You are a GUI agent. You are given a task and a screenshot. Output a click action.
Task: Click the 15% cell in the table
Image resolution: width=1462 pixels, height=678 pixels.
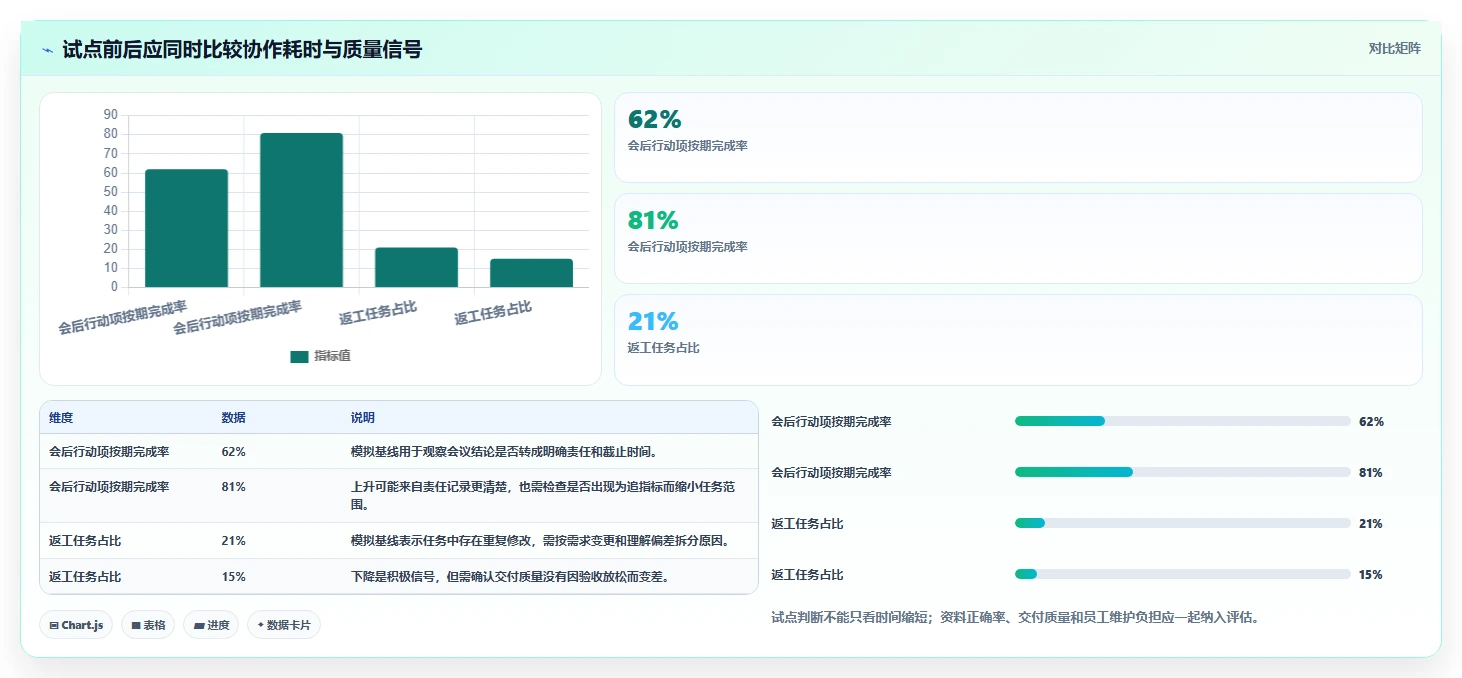click(234, 577)
